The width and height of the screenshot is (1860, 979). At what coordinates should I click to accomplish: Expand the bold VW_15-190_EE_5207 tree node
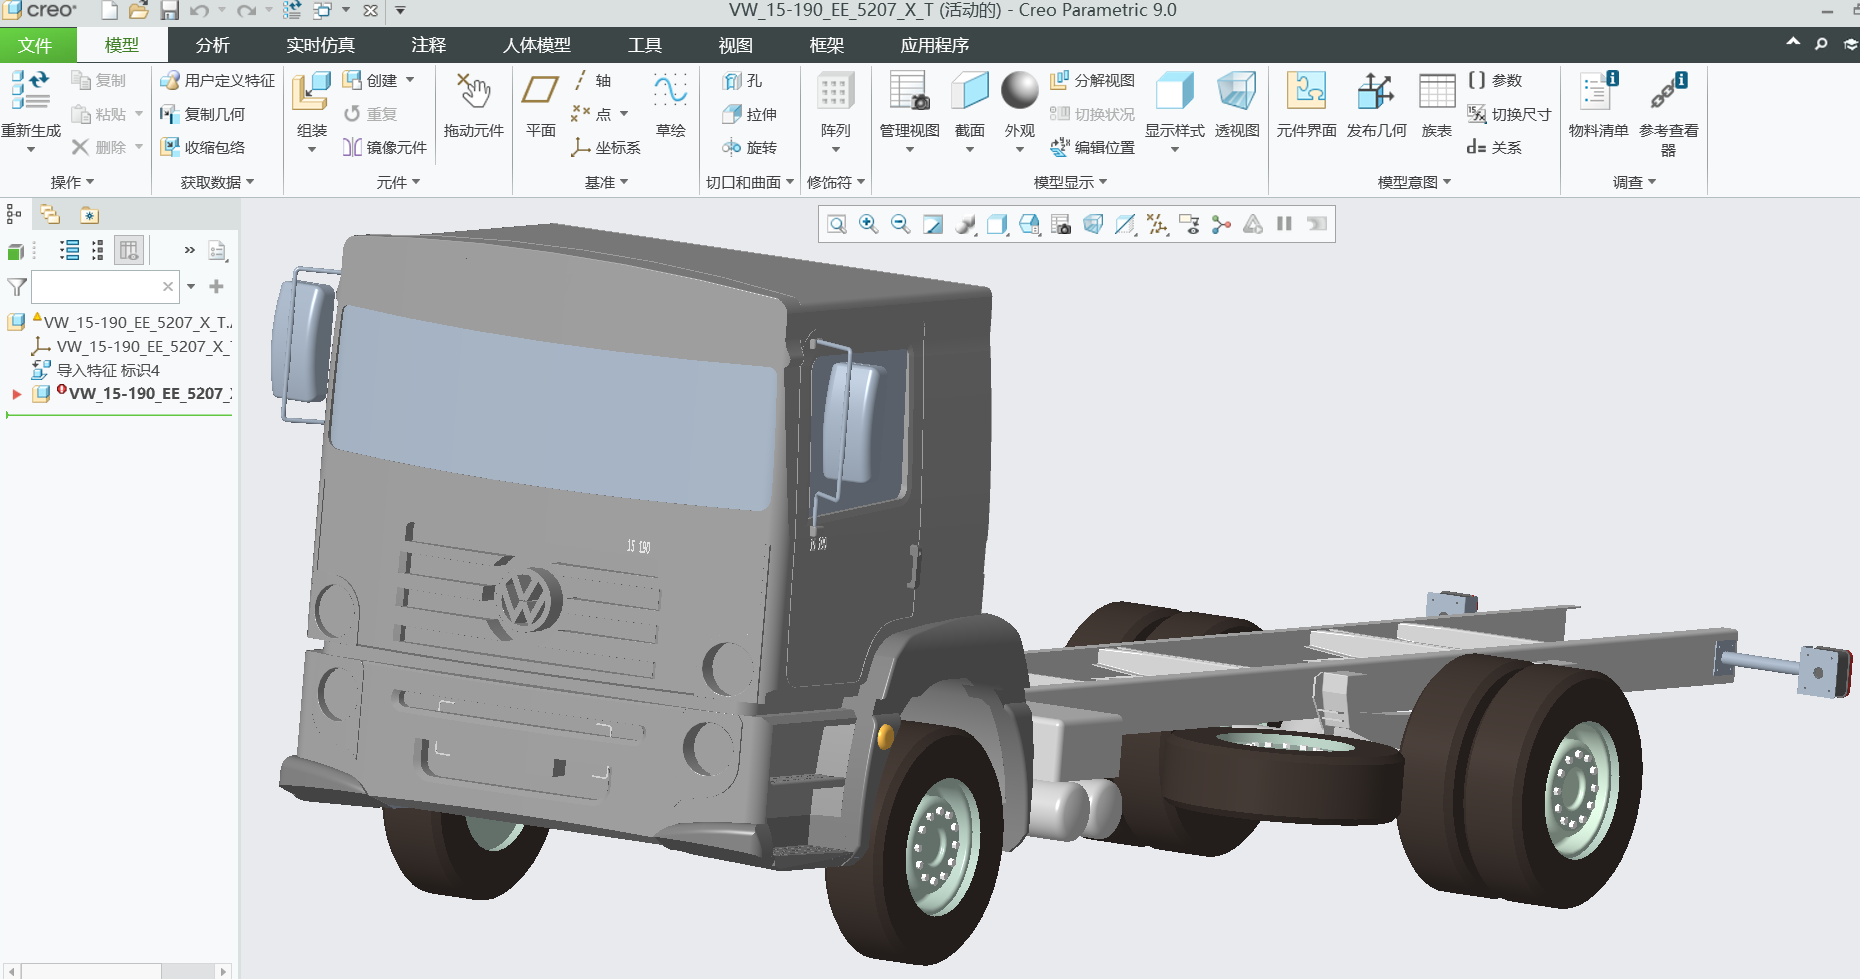16,394
